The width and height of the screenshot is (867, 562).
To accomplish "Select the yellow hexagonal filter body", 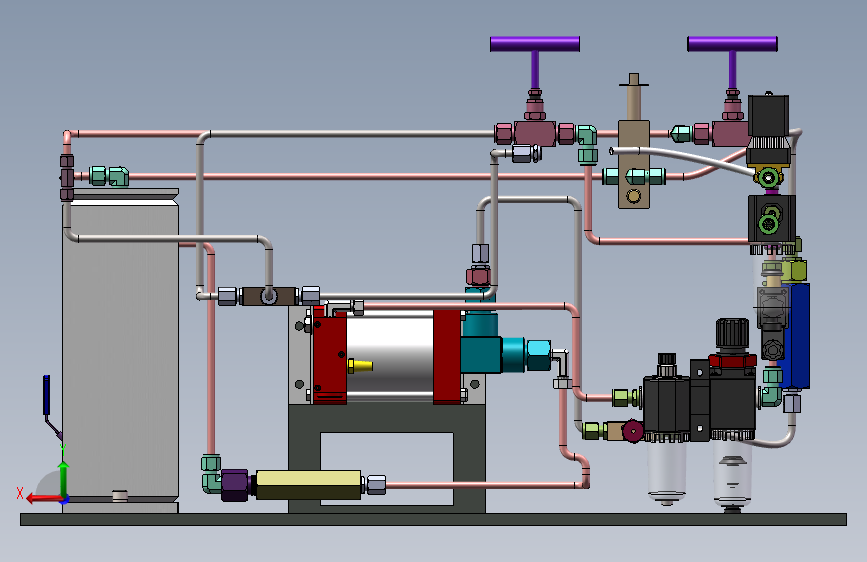I will pyautogui.click(x=309, y=485).
